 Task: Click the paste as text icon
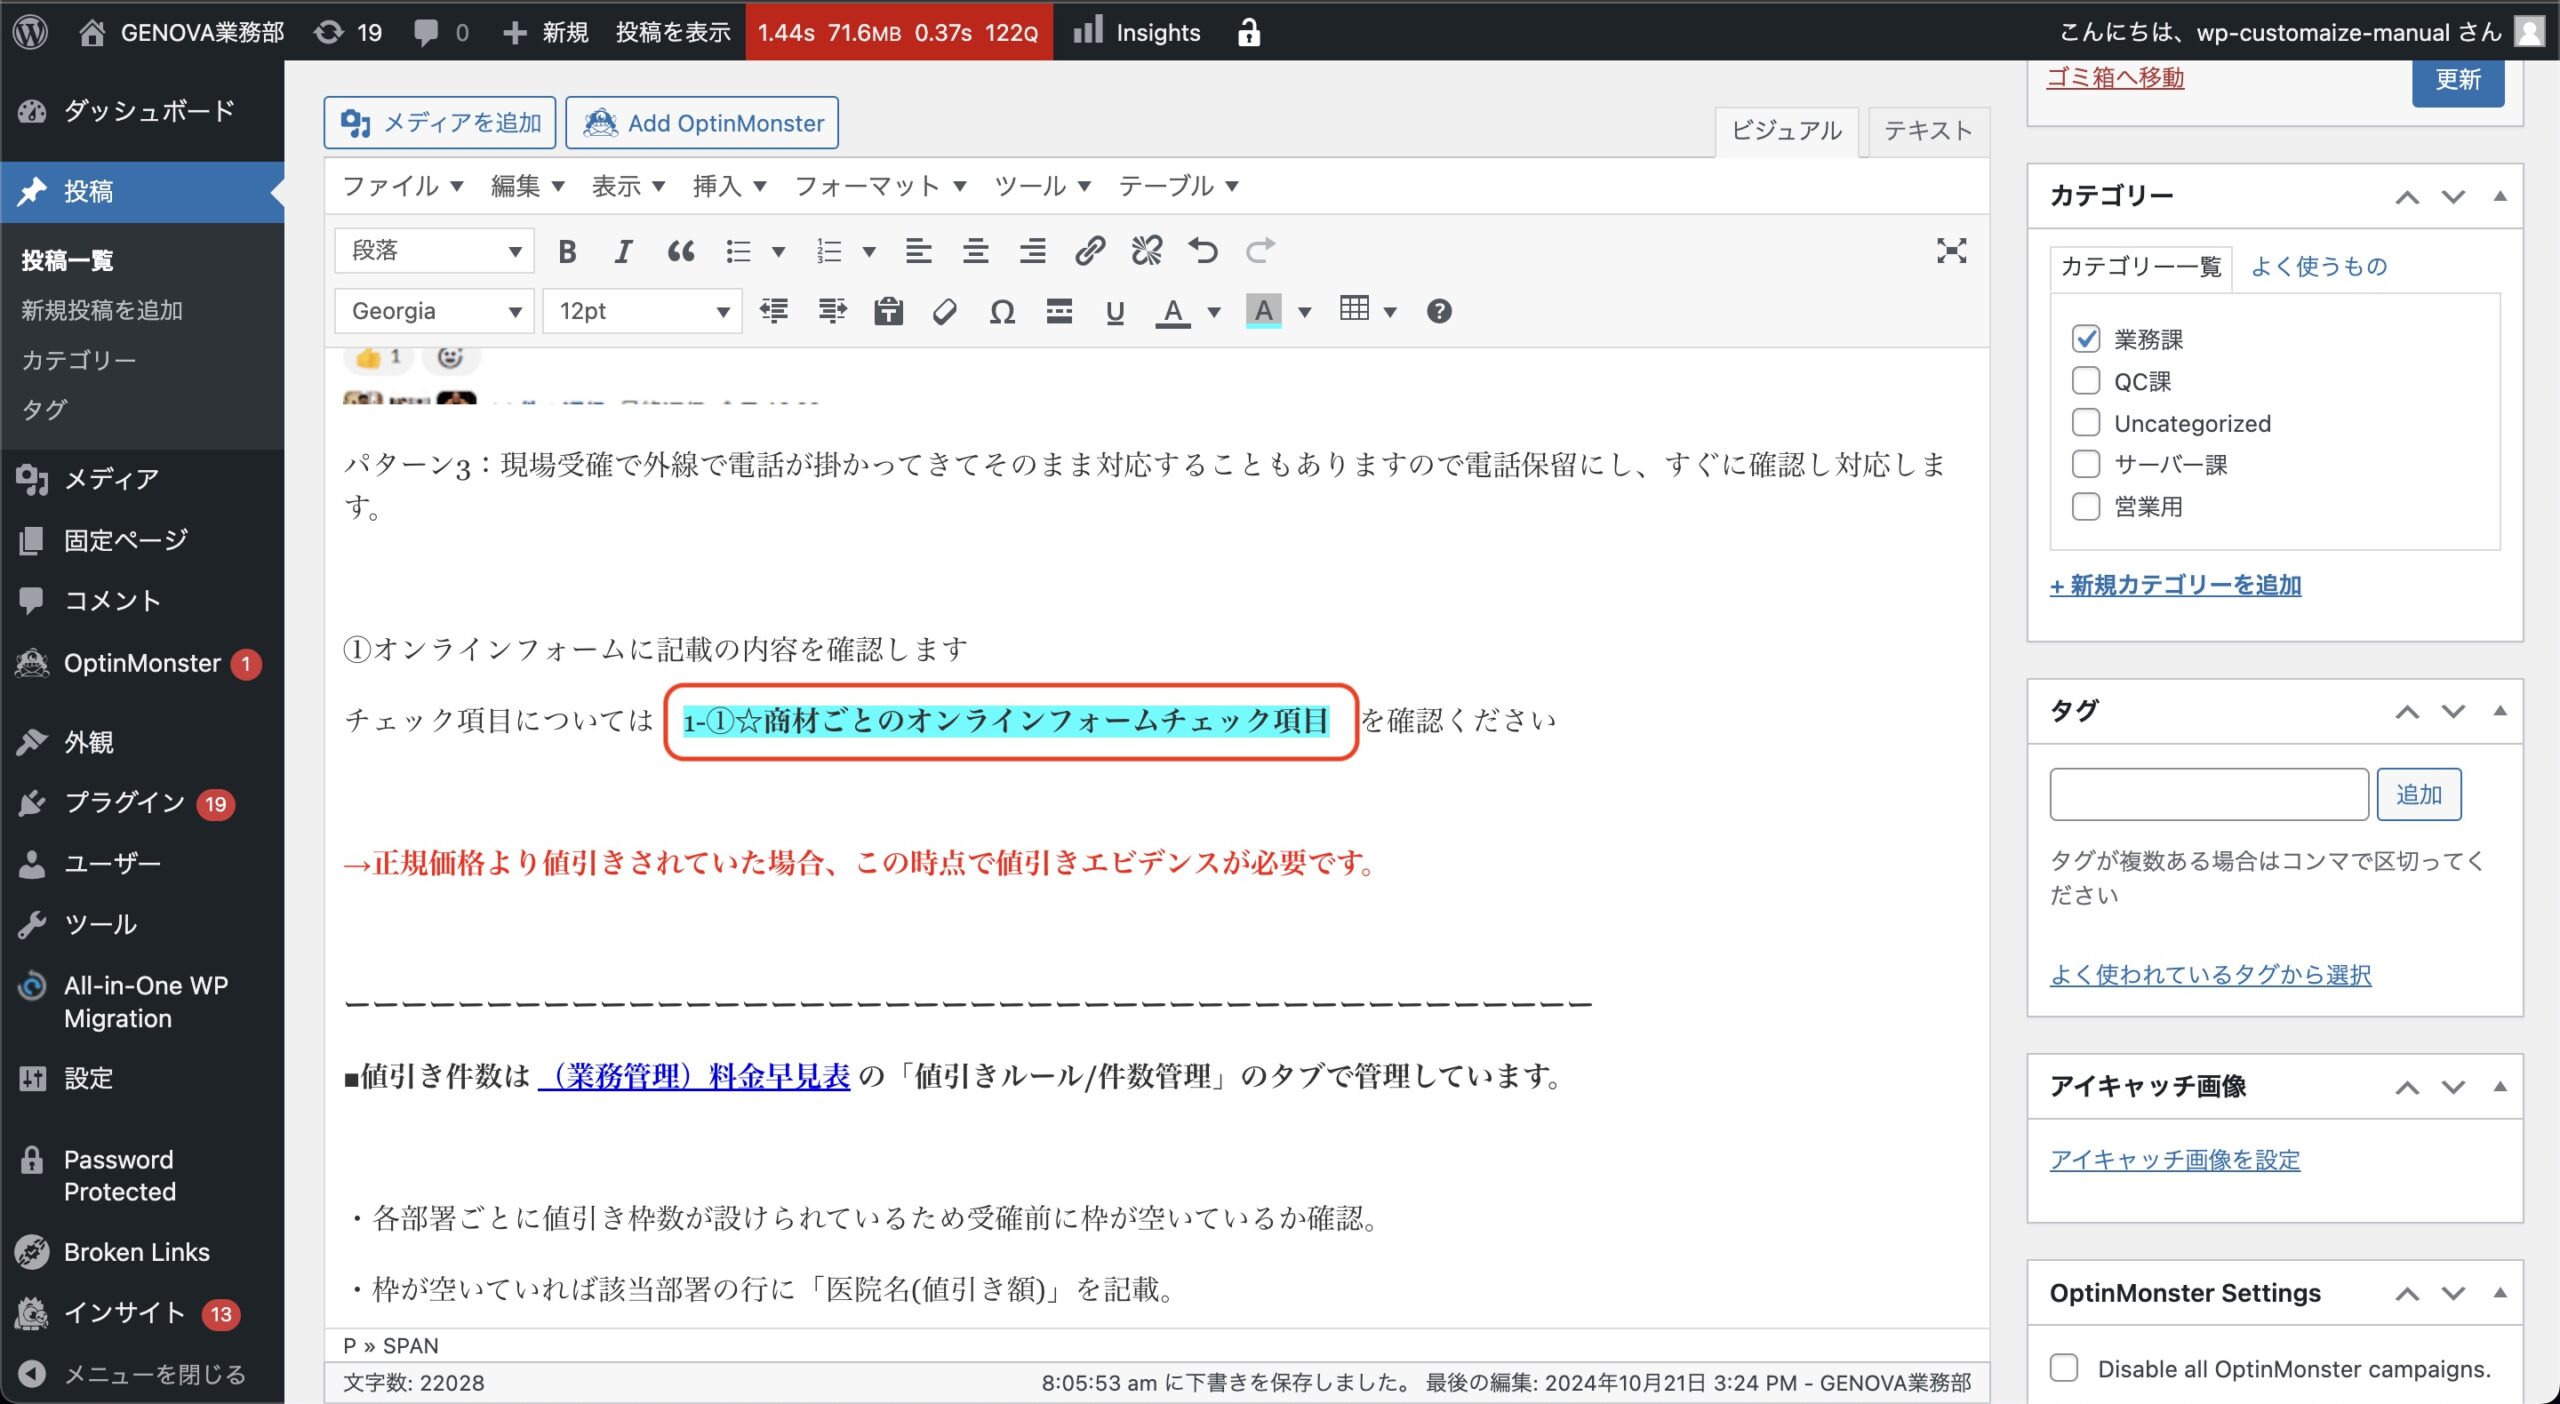[x=888, y=312]
